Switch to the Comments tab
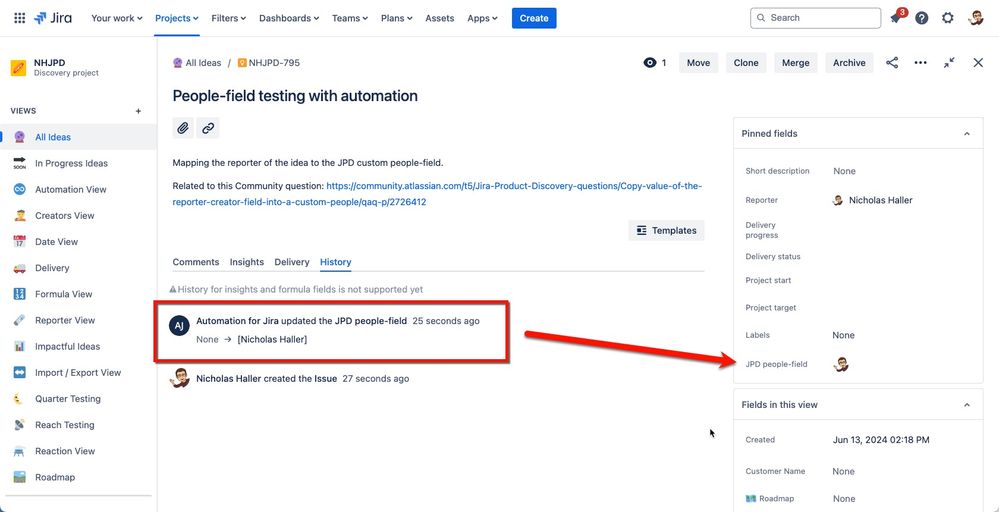Screen dimensions: 999x512 coord(196,262)
